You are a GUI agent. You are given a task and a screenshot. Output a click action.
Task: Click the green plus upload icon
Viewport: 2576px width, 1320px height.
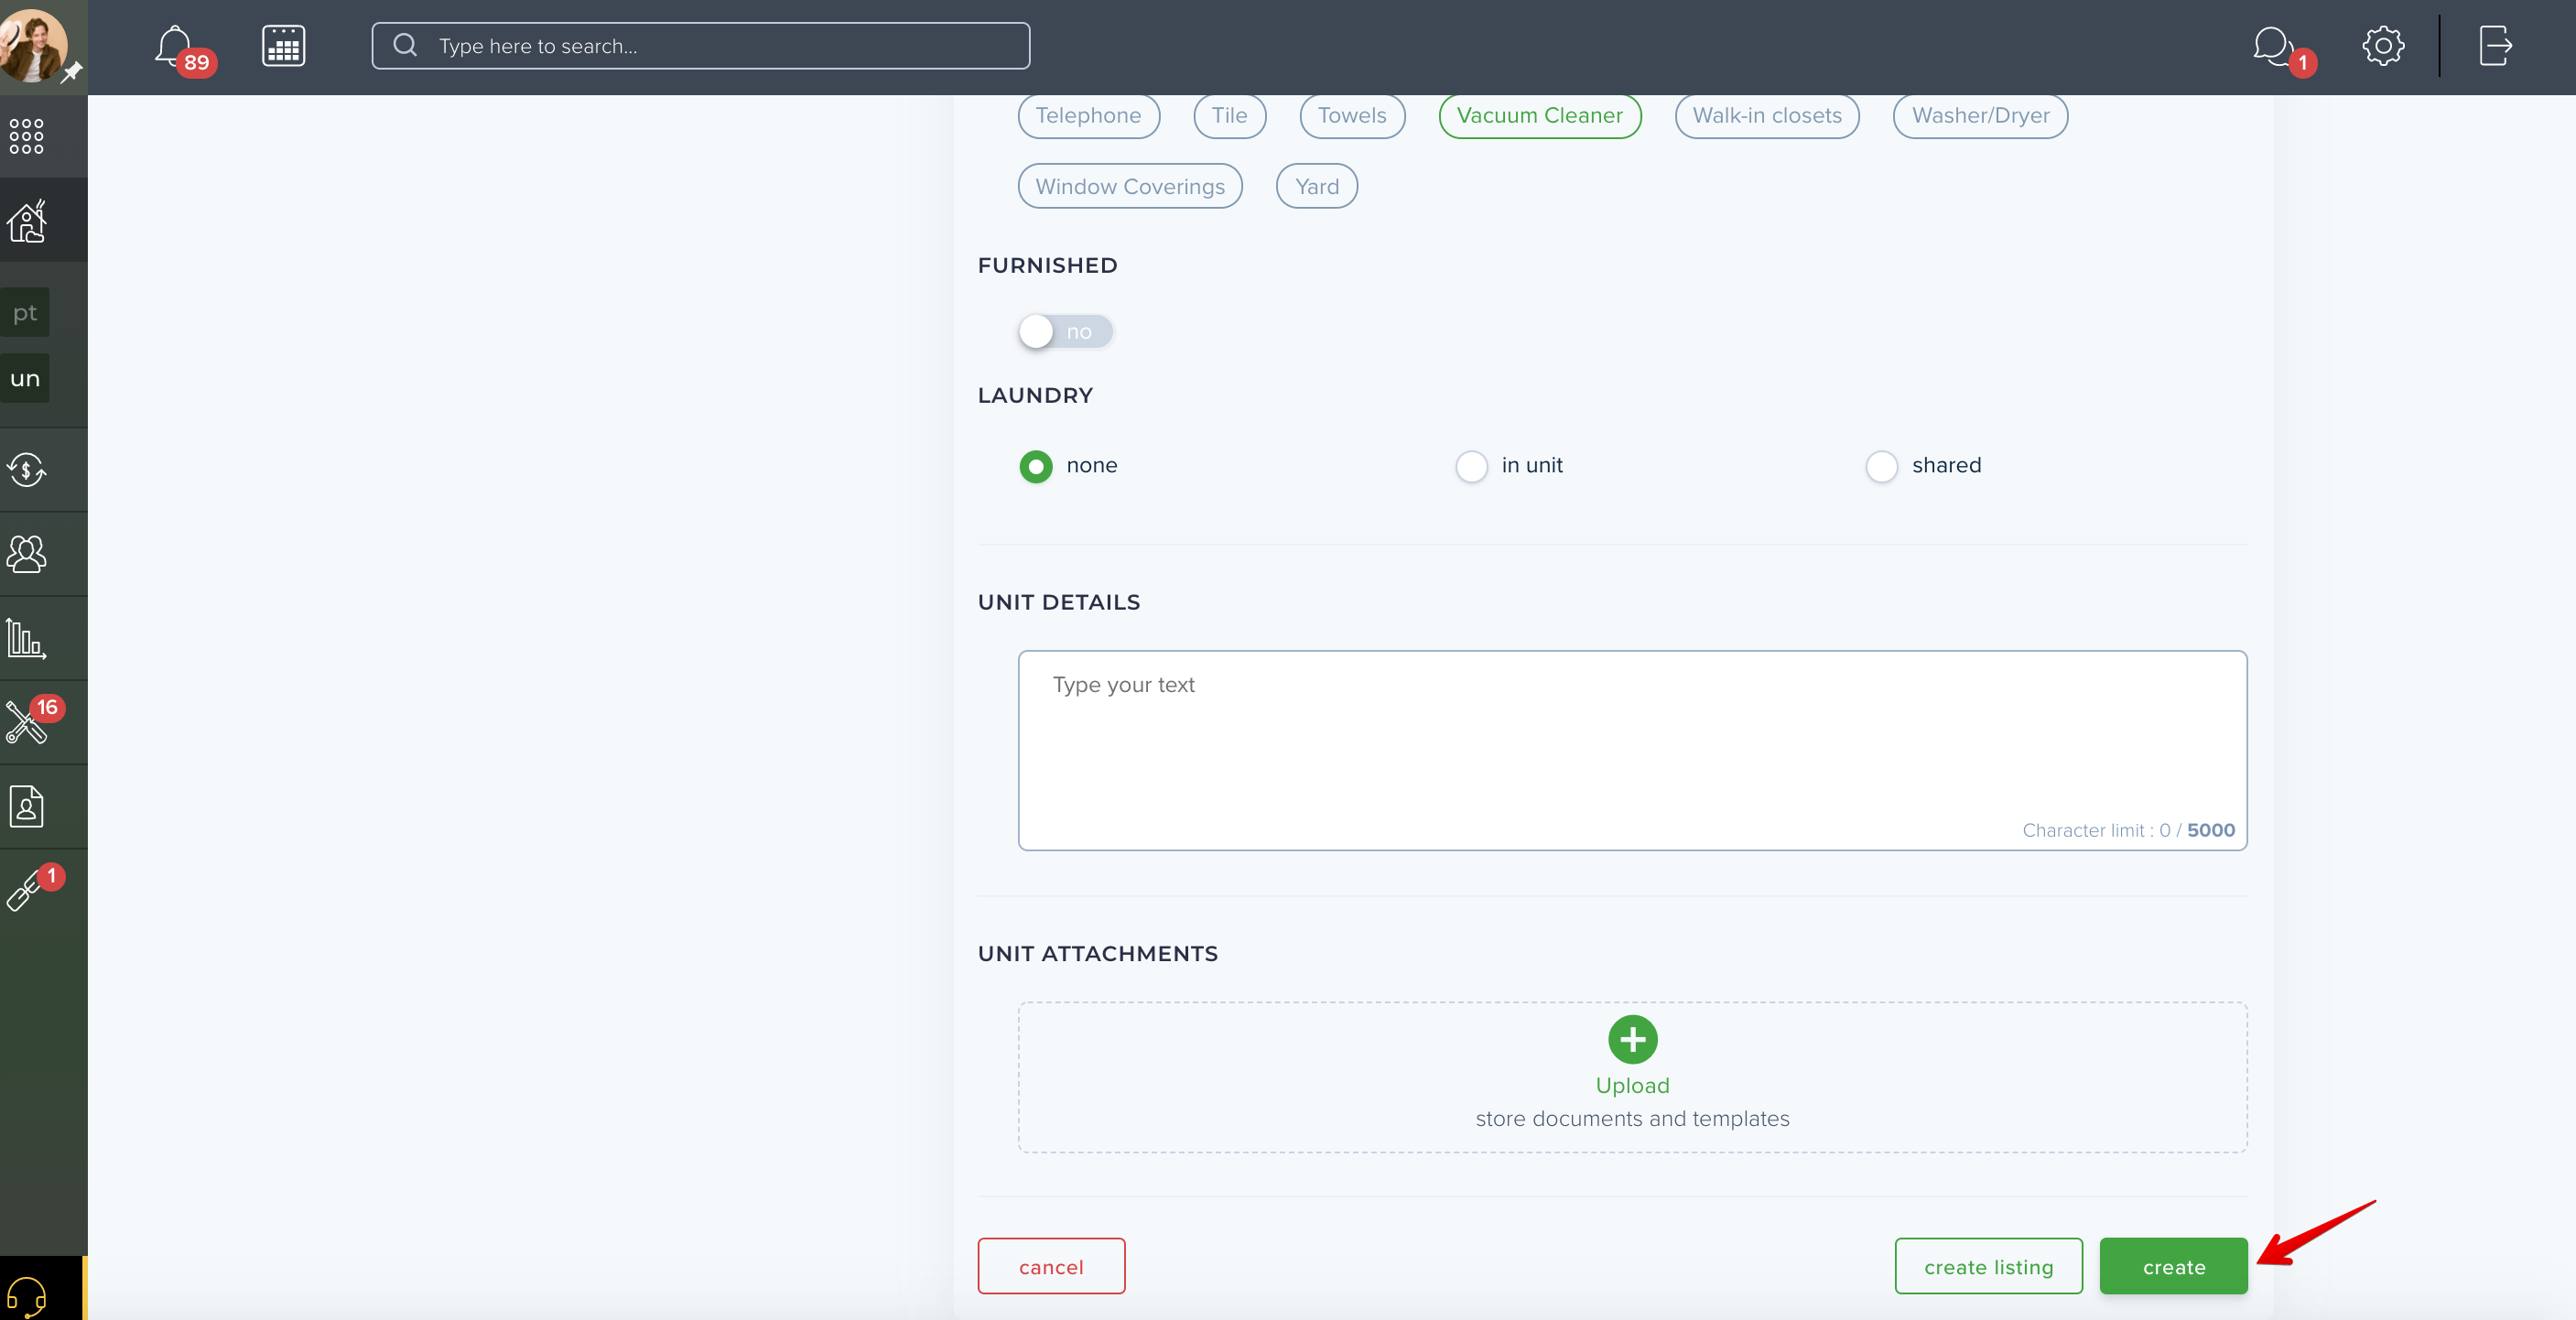coord(1632,1040)
